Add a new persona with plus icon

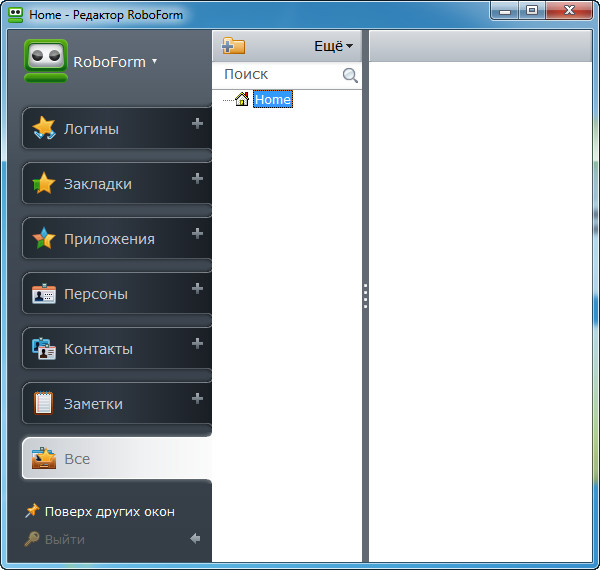(x=197, y=289)
